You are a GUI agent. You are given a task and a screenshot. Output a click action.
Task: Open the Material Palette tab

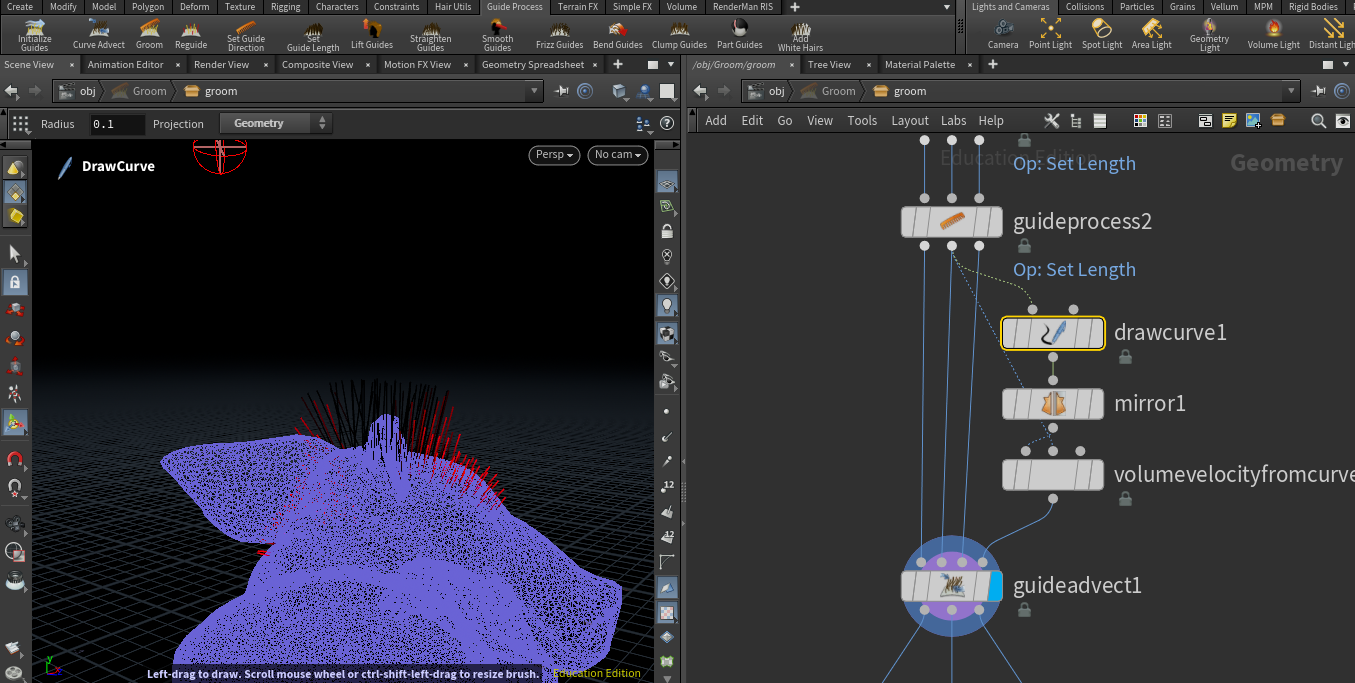(x=919, y=64)
